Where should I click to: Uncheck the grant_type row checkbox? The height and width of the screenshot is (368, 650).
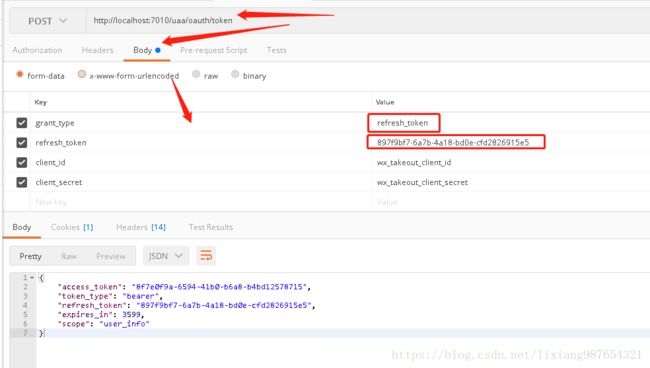(22, 123)
